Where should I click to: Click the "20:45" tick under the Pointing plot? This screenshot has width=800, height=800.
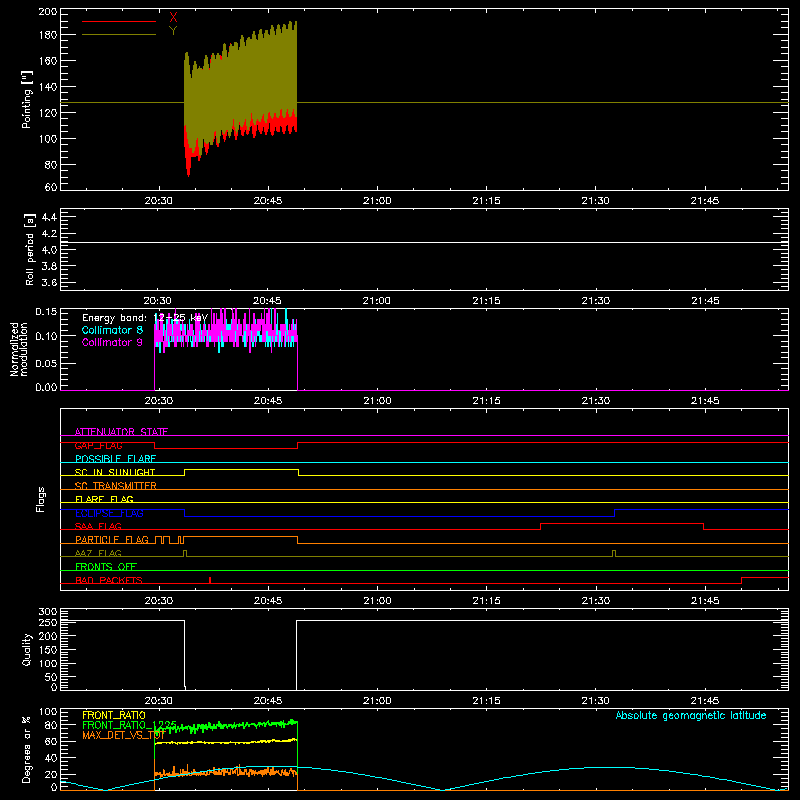268,201
